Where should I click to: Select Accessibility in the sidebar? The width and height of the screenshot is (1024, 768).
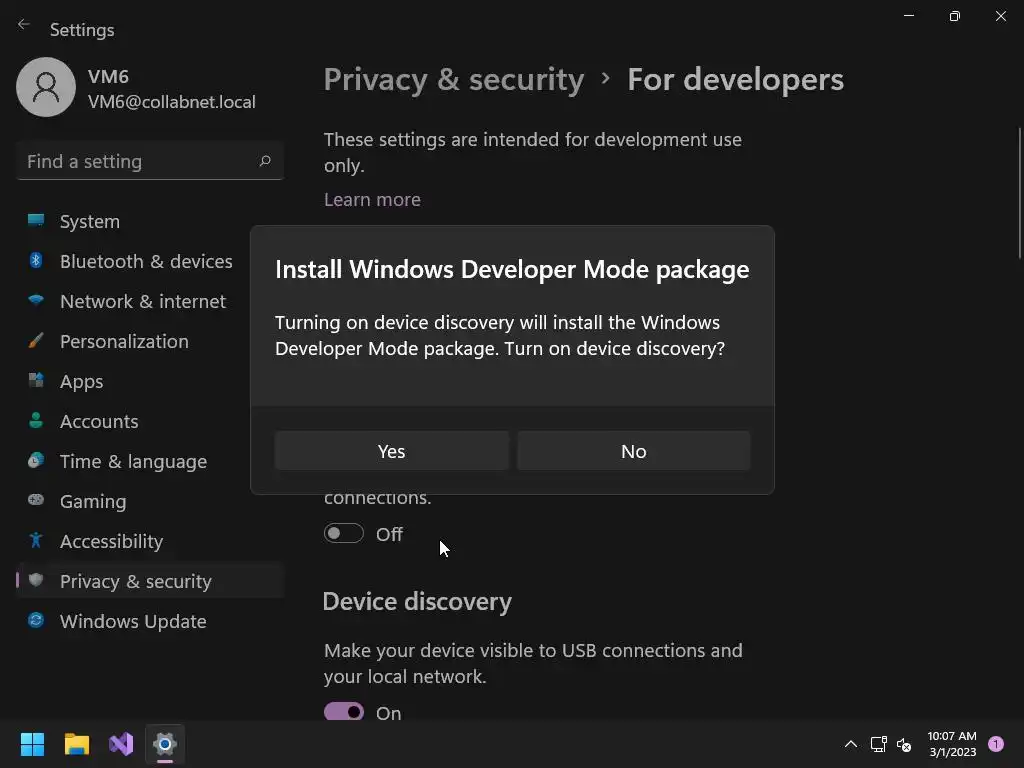[110, 541]
